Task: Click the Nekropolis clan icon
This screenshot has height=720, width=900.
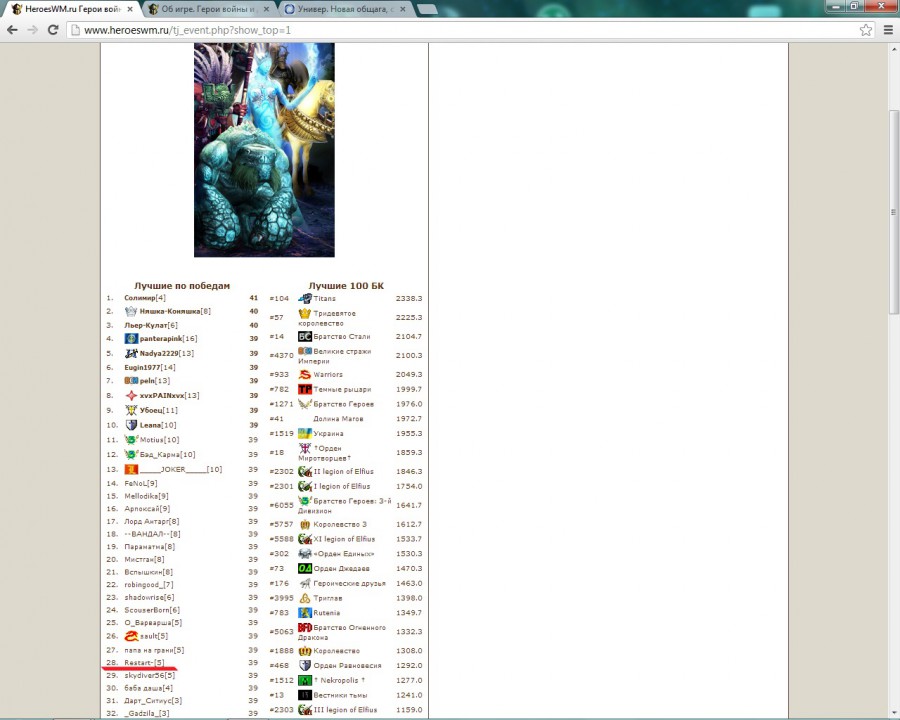Action: tap(305, 680)
